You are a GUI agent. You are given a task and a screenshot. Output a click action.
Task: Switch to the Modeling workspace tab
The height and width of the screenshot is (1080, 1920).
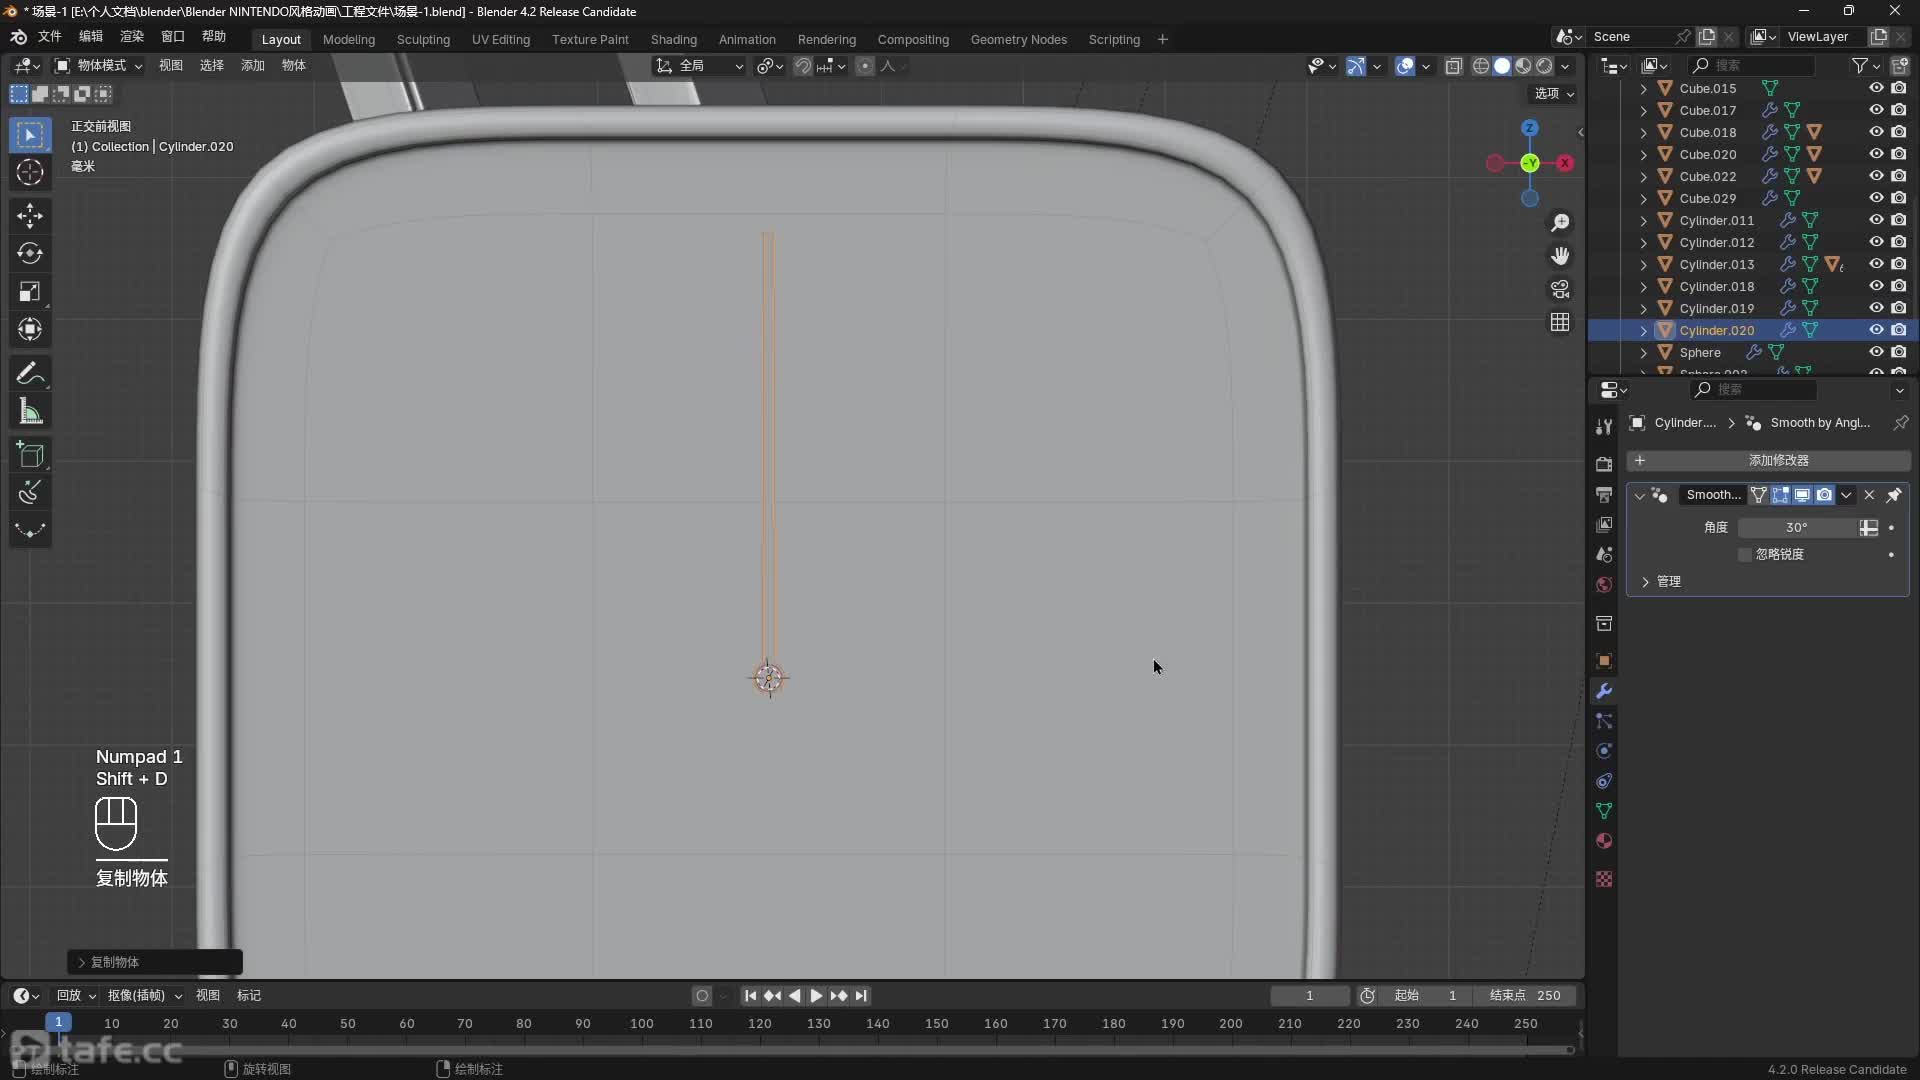pyautogui.click(x=349, y=39)
